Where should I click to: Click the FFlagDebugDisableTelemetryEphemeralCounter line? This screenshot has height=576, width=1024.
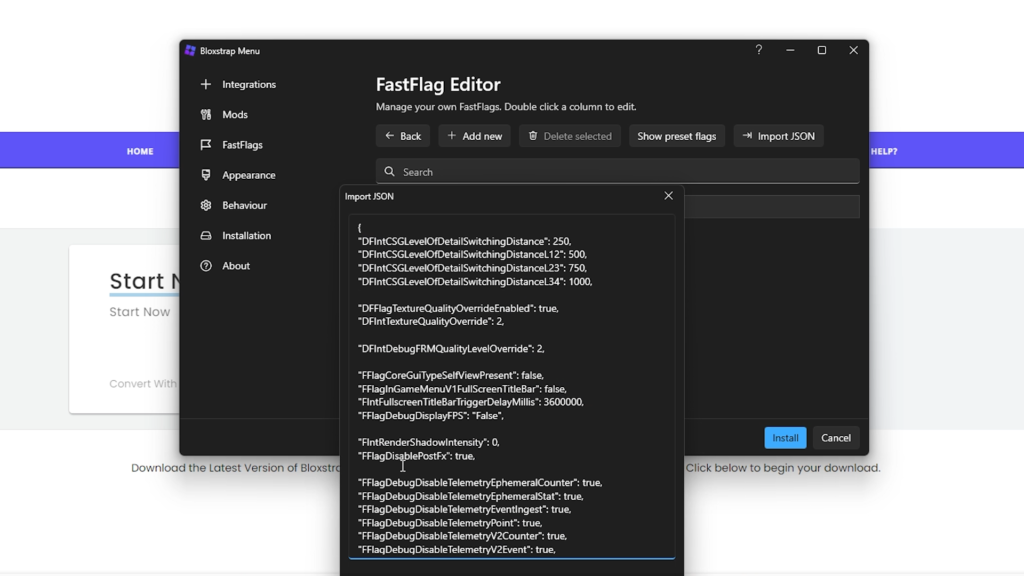[x=480, y=483]
